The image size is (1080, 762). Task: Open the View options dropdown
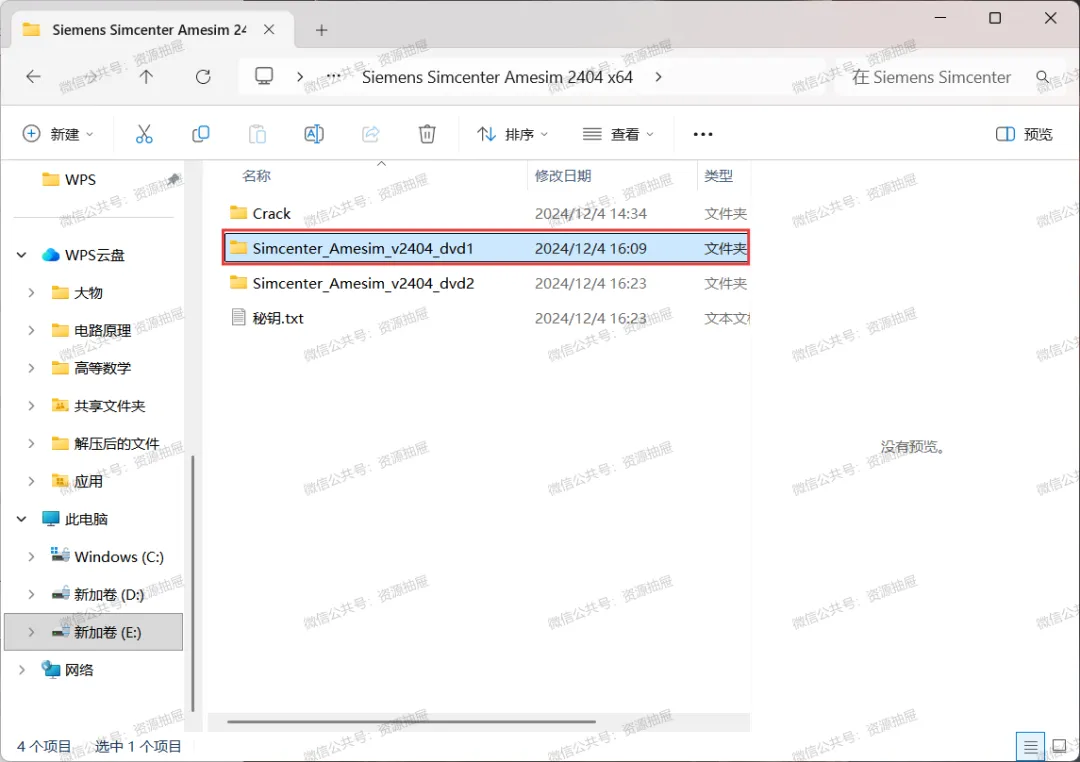click(618, 134)
